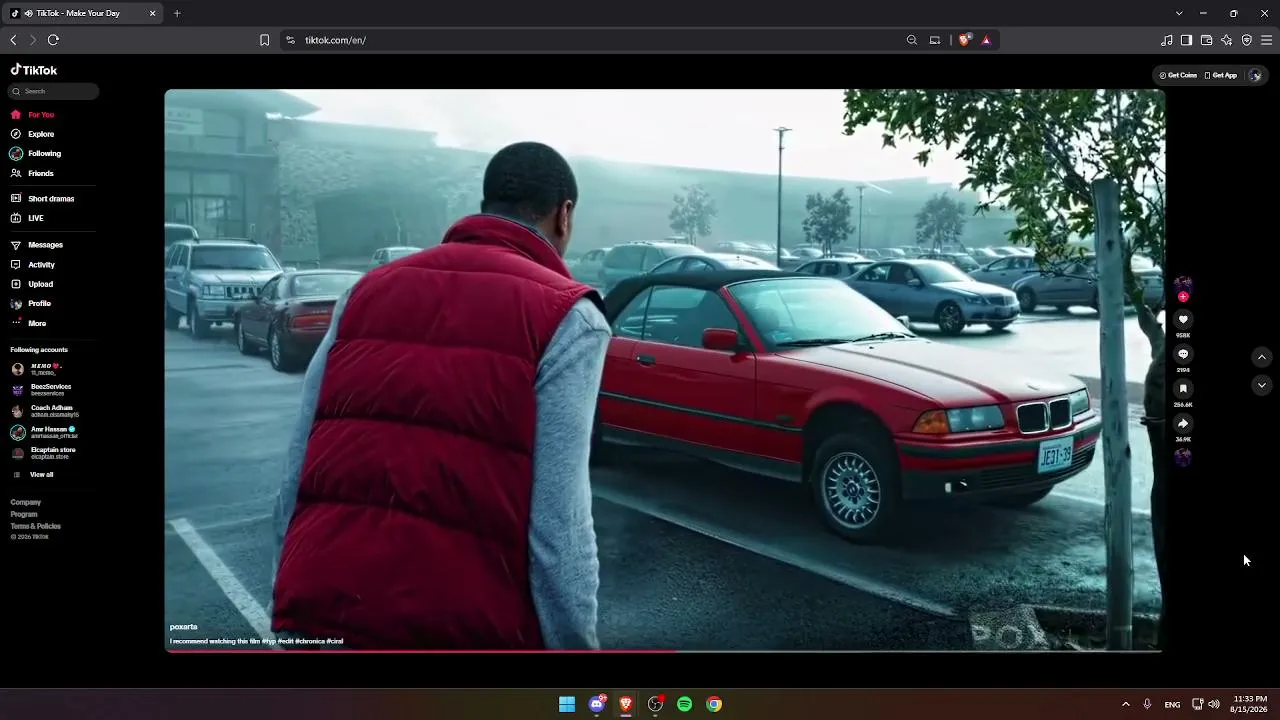Screen dimensions: 1280x720
Task: Go back in browser history
Action: tap(13, 40)
